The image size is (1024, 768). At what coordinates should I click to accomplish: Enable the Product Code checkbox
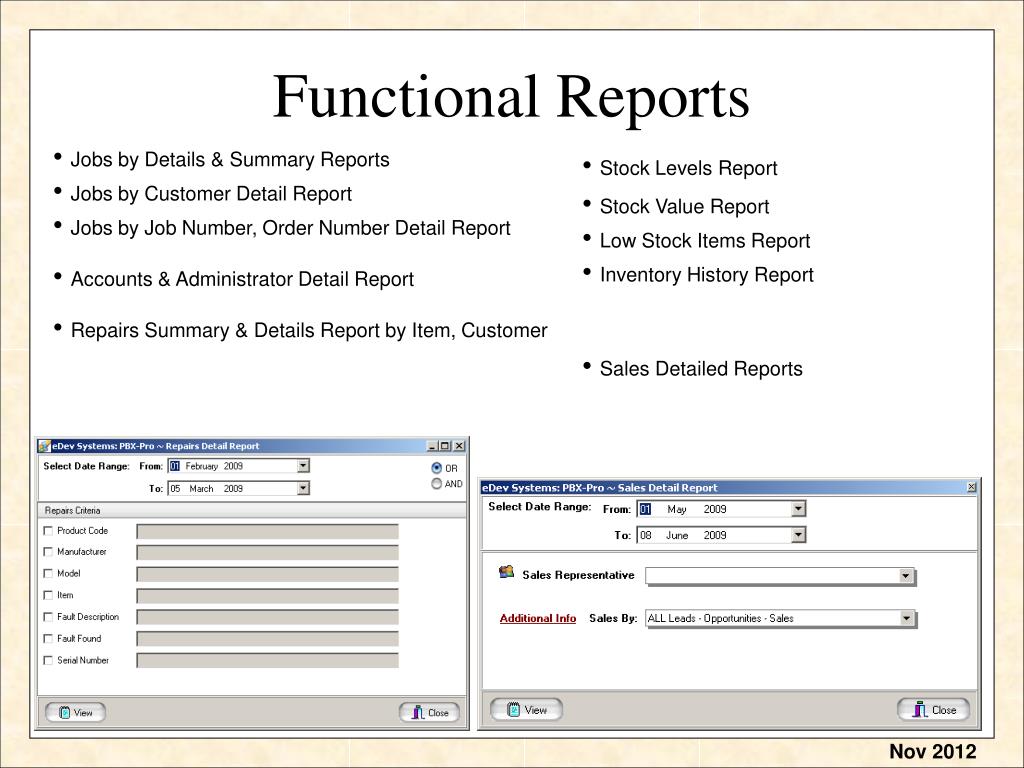[x=48, y=531]
